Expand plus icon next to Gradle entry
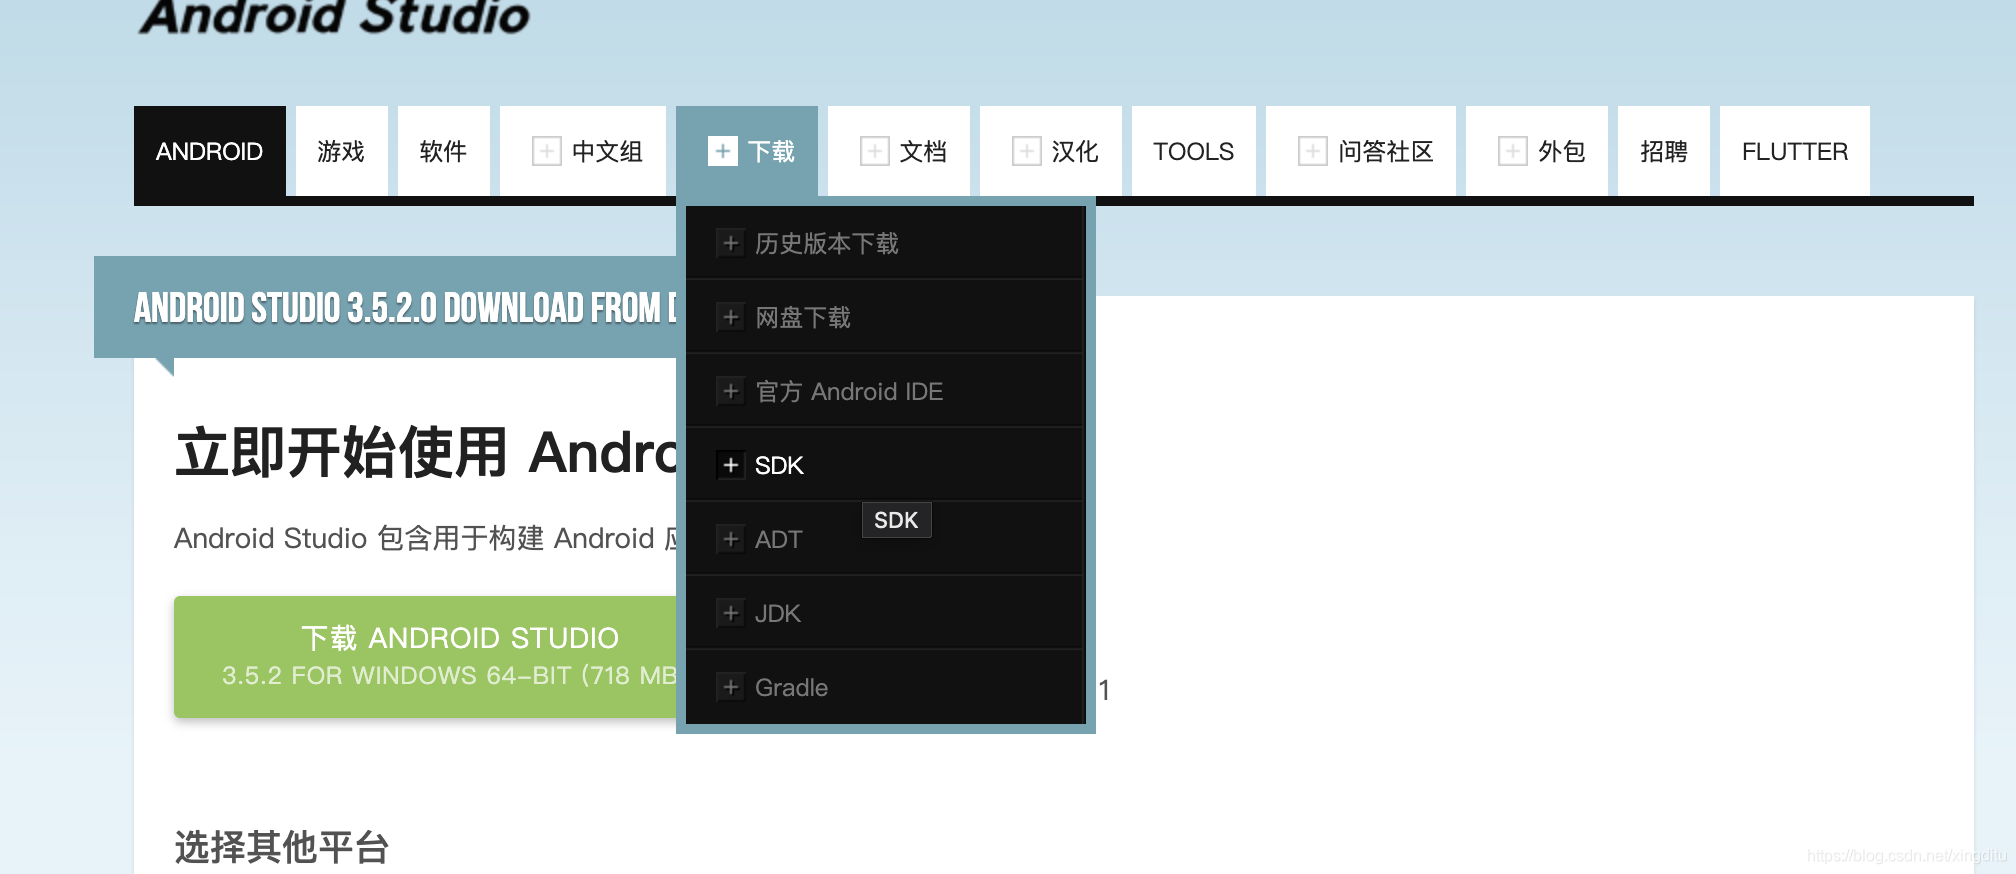 [x=731, y=687]
